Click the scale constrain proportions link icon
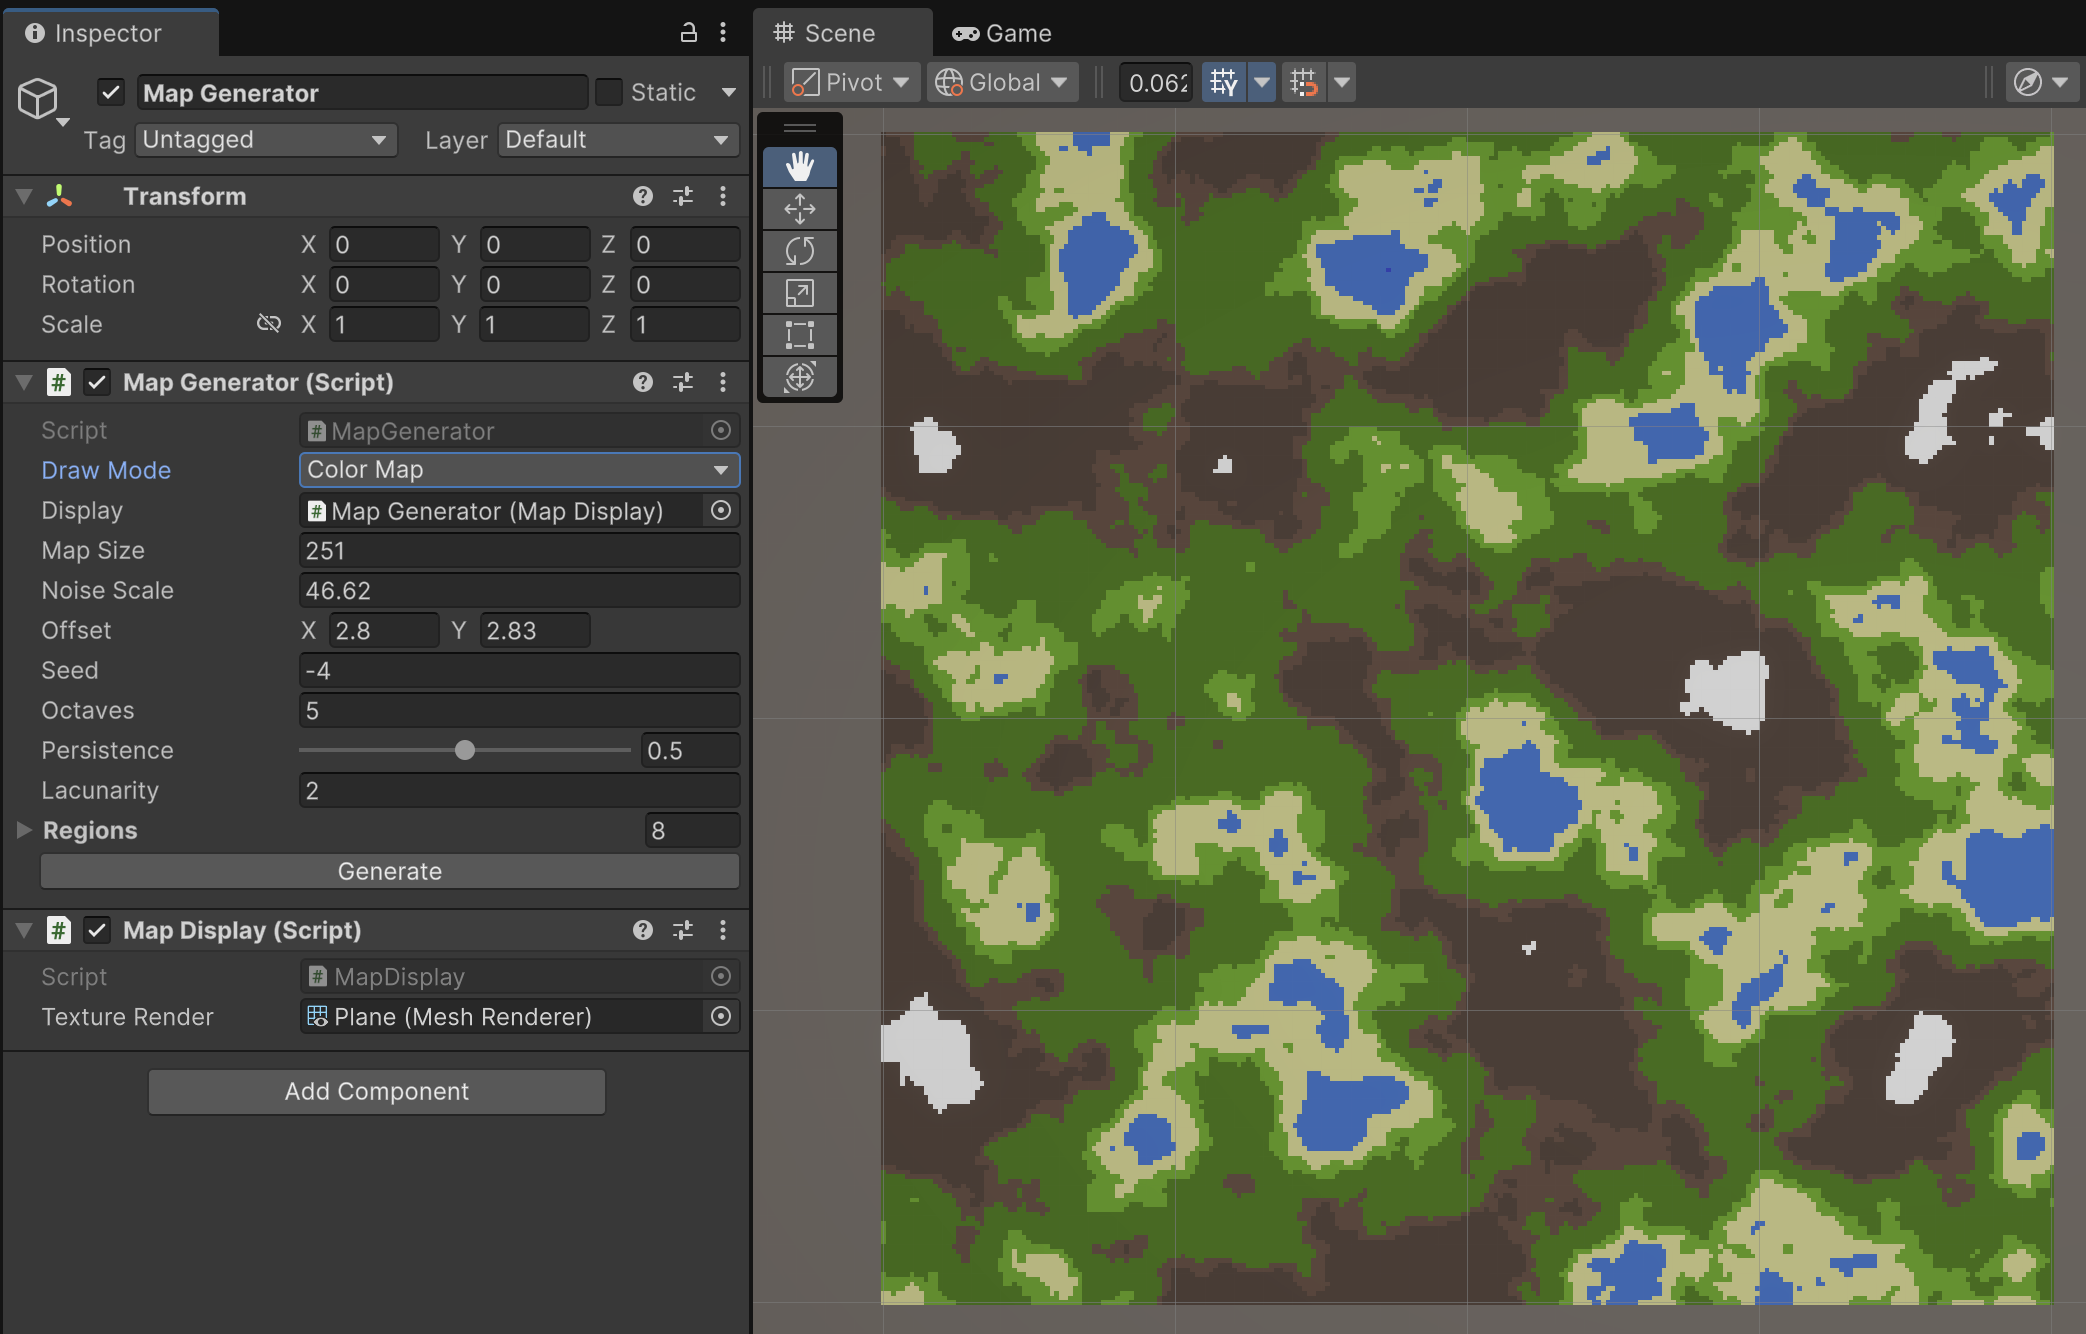The width and height of the screenshot is (2086, 1334). pyautogui.click(x=268, y=323)
